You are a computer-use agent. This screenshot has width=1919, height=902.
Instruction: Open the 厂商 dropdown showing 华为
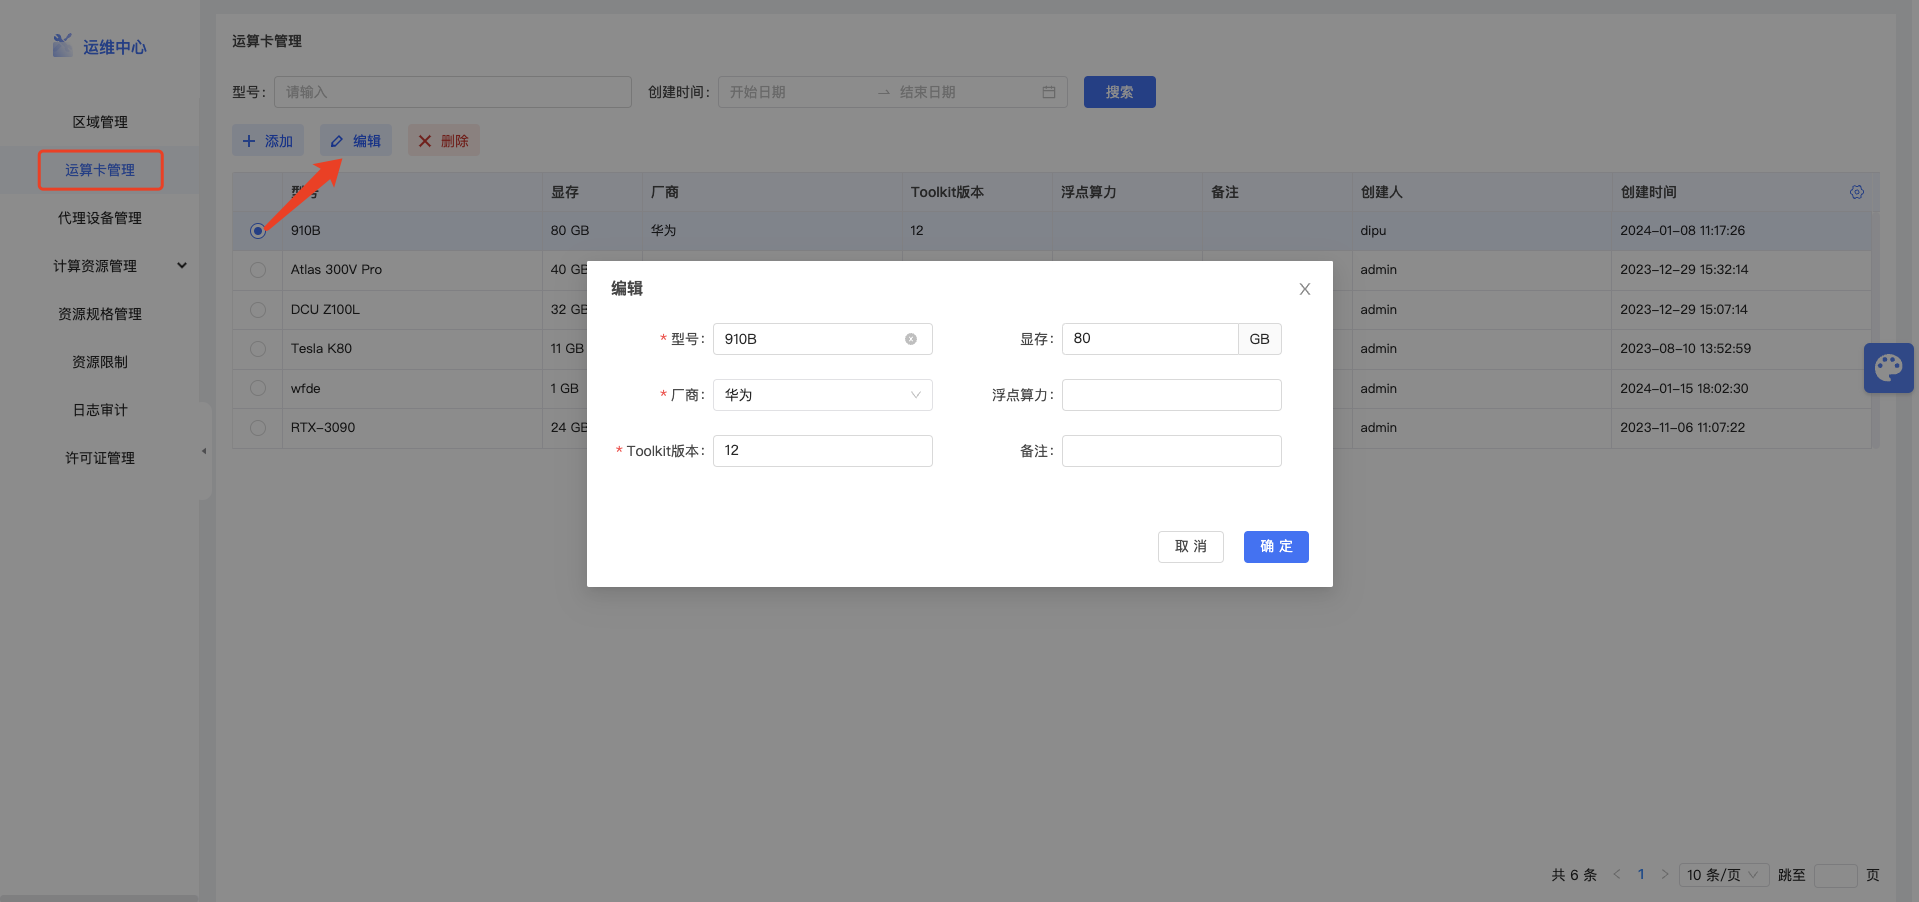[x=822, y=395]
